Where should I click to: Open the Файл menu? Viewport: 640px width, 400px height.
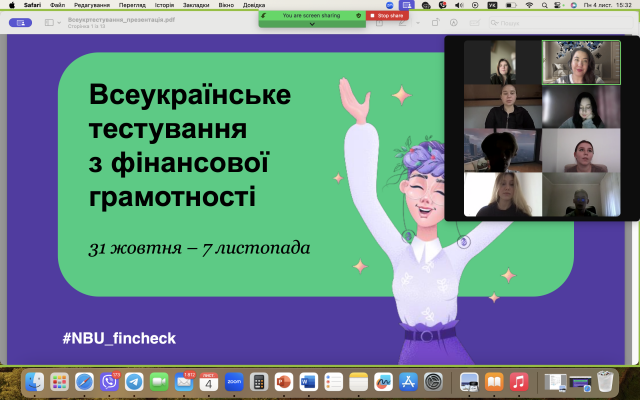tap(58, 5)
